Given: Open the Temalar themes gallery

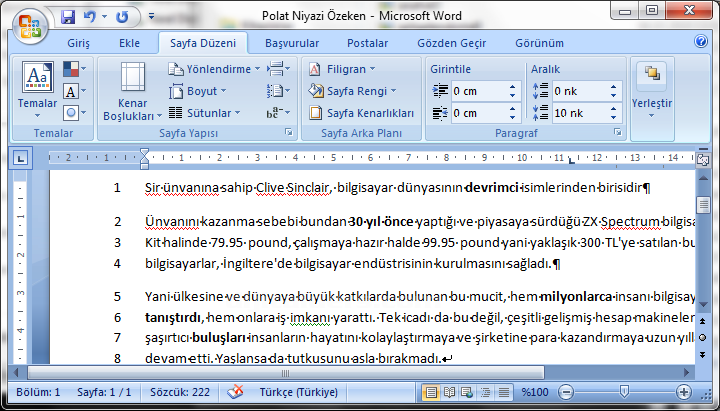Looking at the screenshot, I should coord(38,90).
